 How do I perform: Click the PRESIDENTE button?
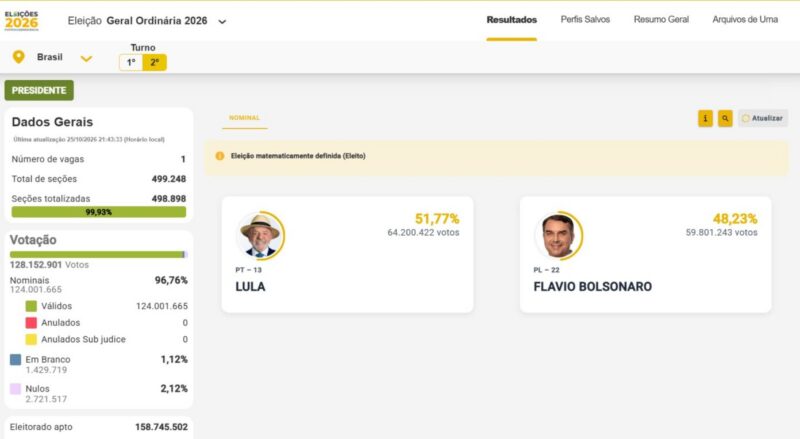(x=39, y=90)
